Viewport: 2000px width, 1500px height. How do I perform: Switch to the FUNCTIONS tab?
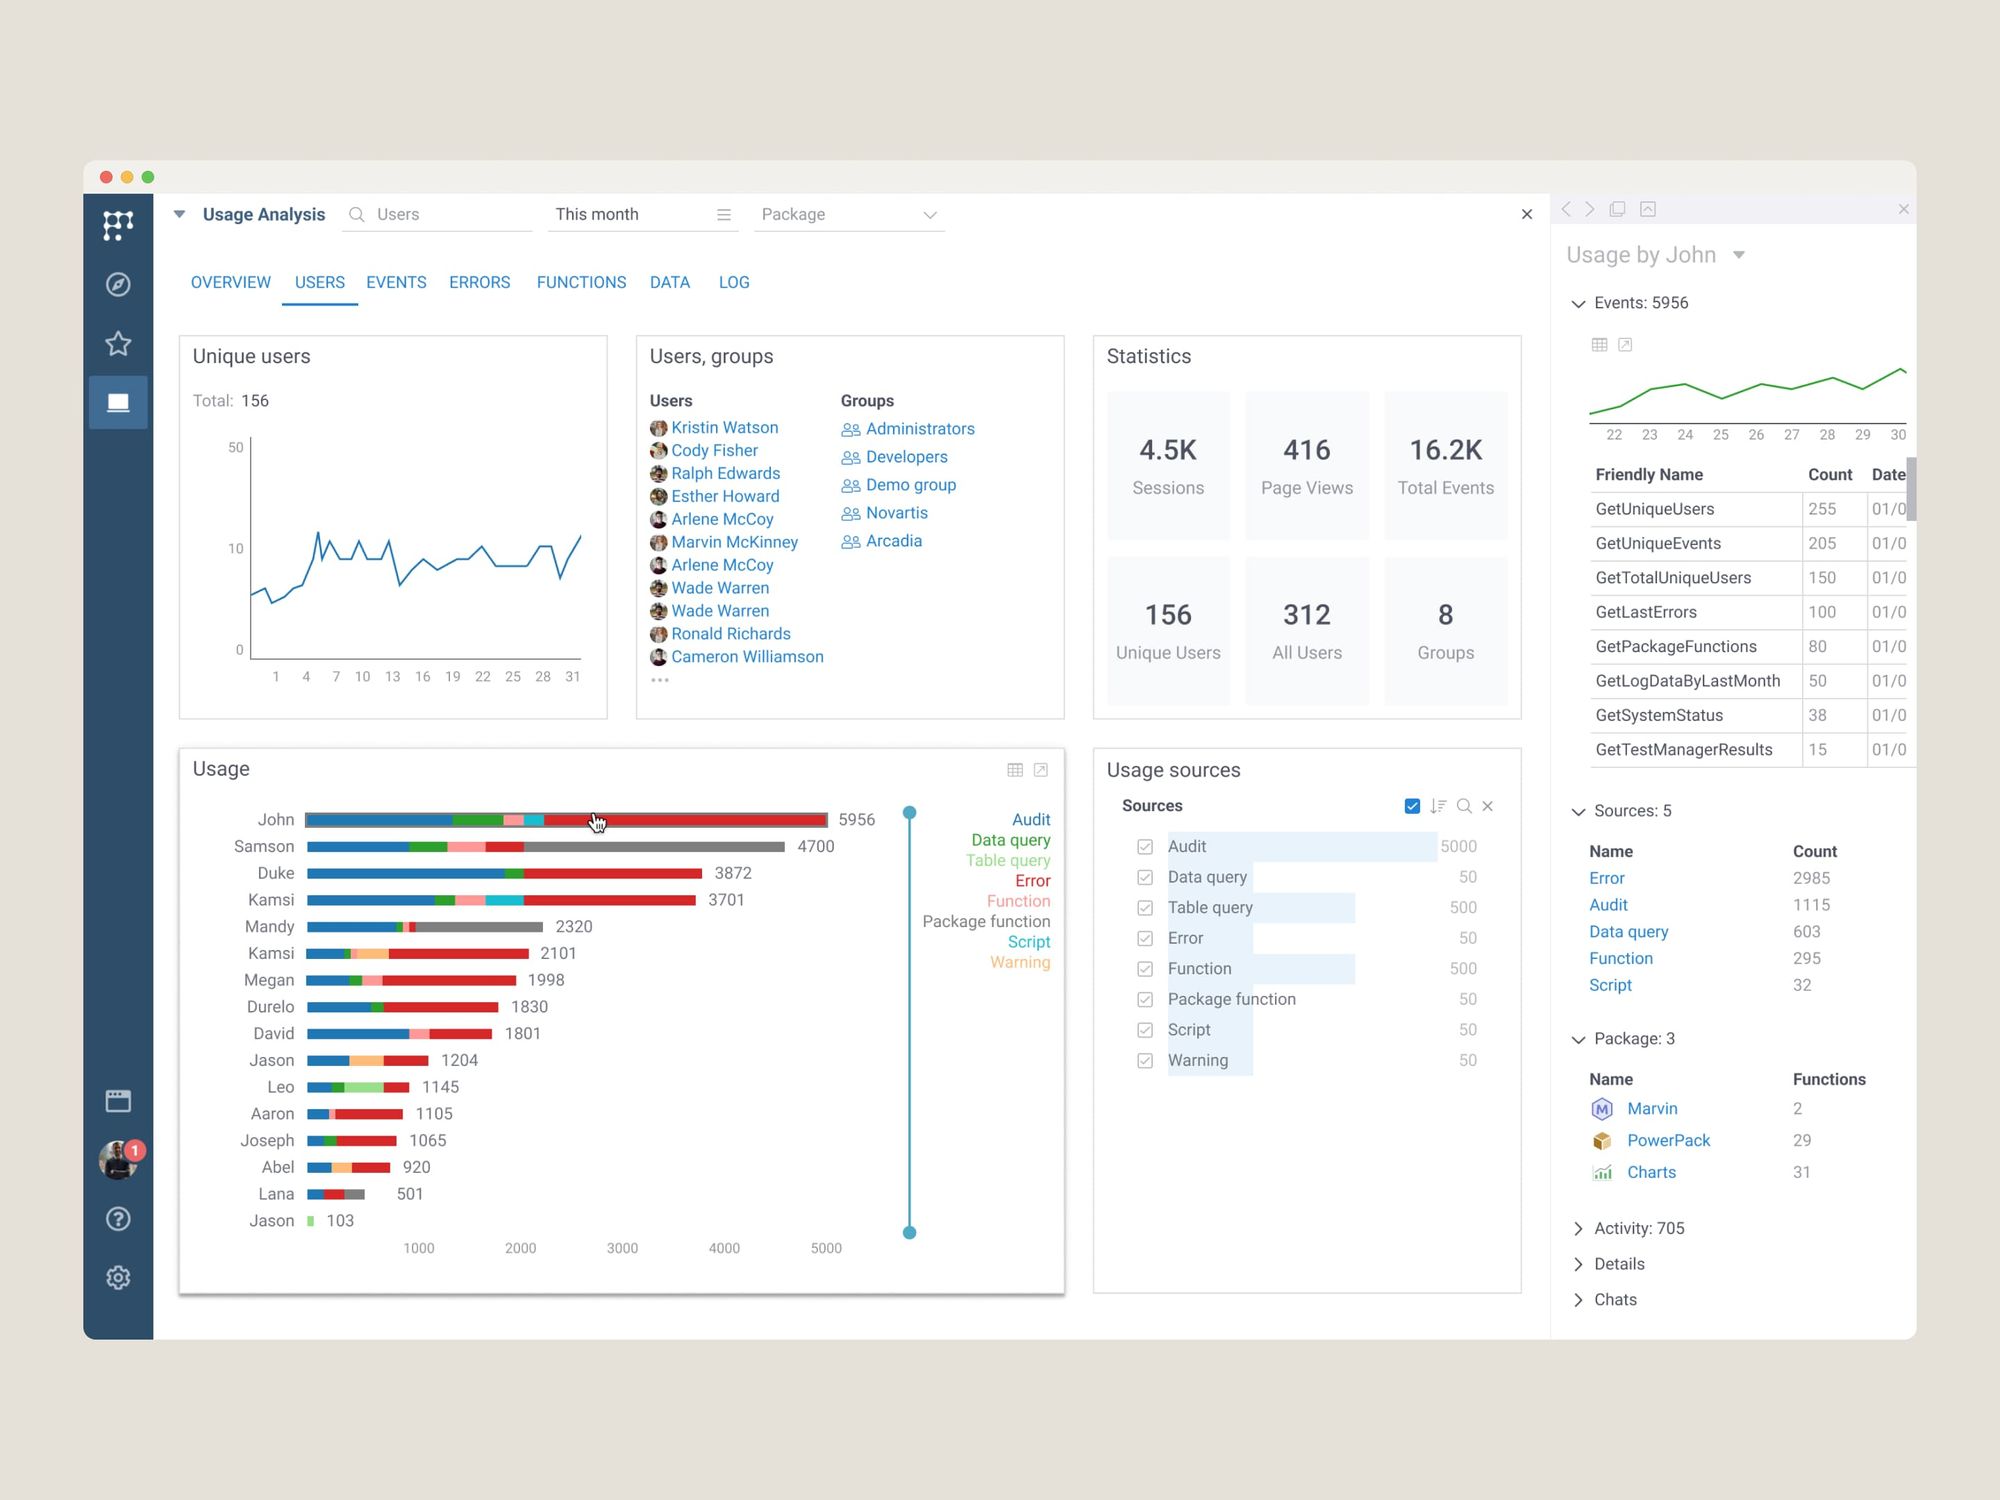pos(581,282)
